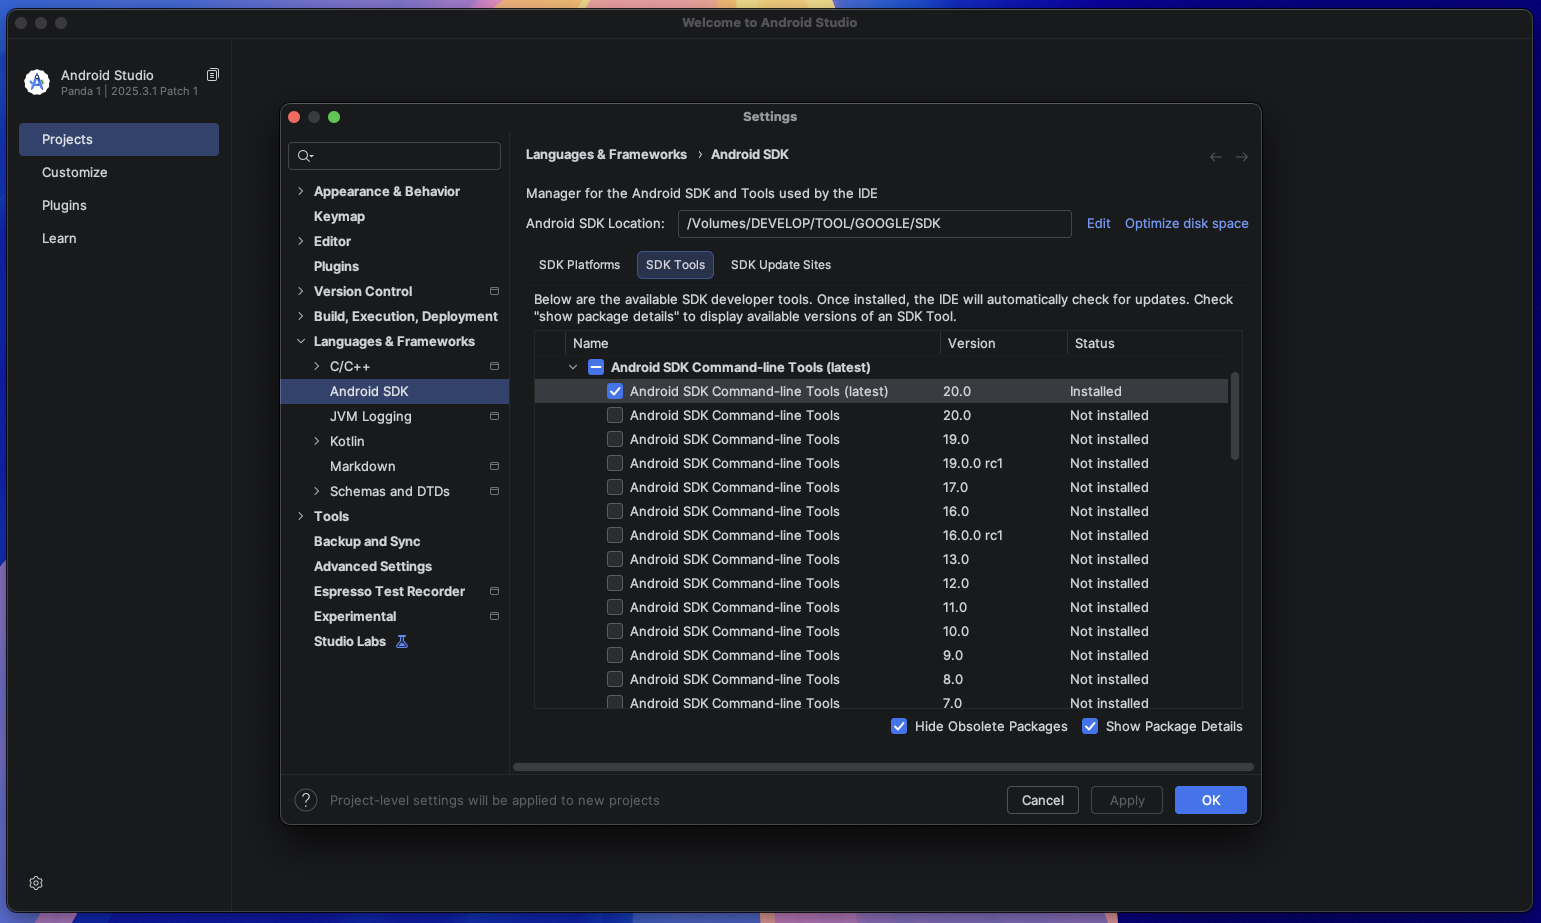The image size is (1541, 923).
Task: Check Command-line Tools version 19.0 checkbox
Action: click(x=615, y=439)
